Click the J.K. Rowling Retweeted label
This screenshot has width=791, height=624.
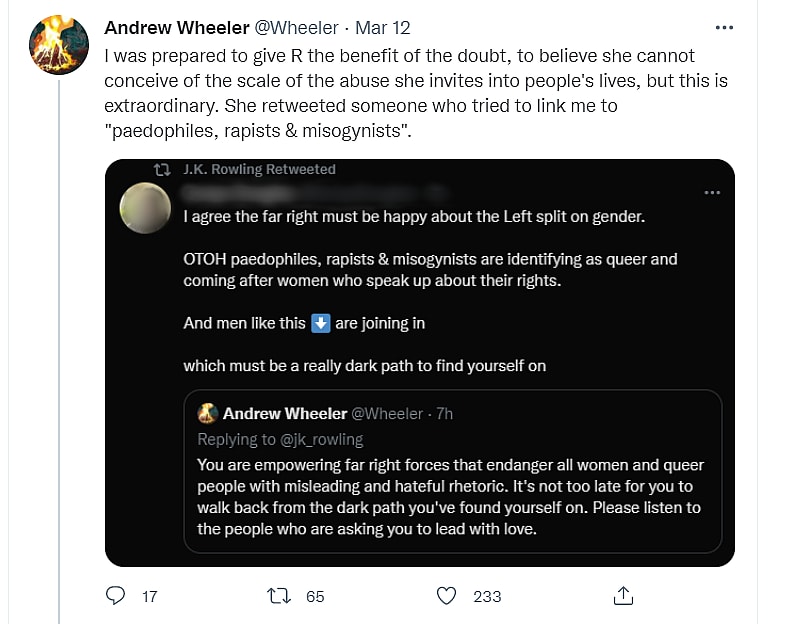coord(260,170)
